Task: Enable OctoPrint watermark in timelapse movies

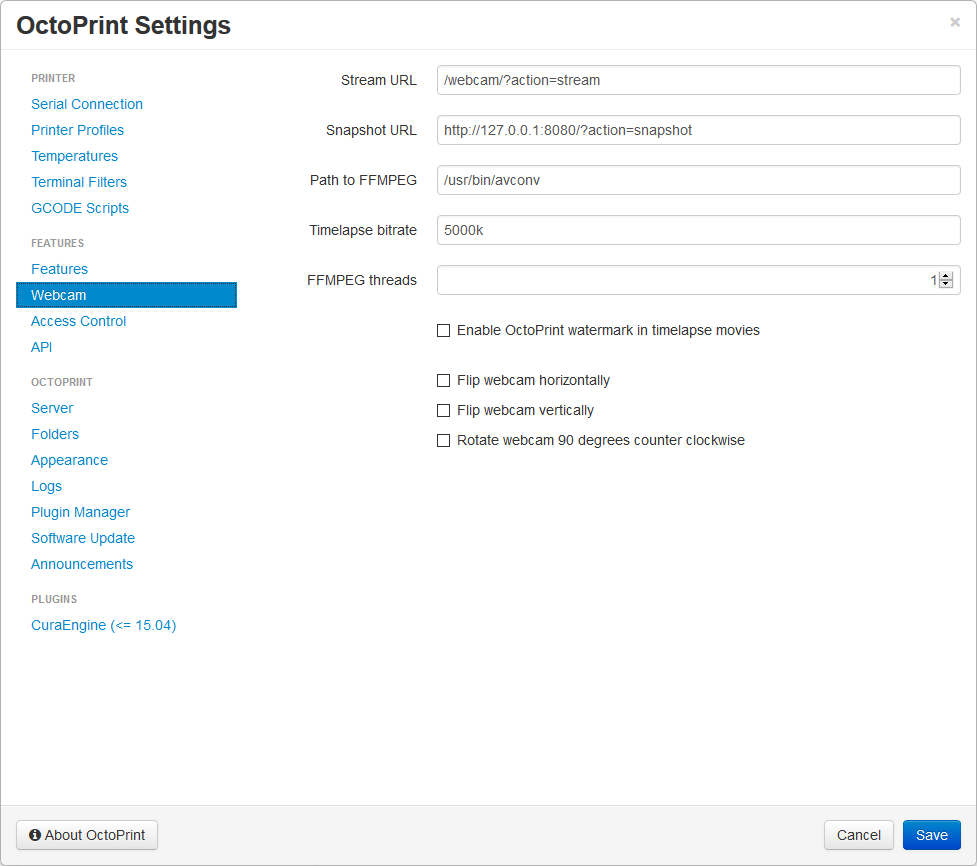Action: [444, 330]
